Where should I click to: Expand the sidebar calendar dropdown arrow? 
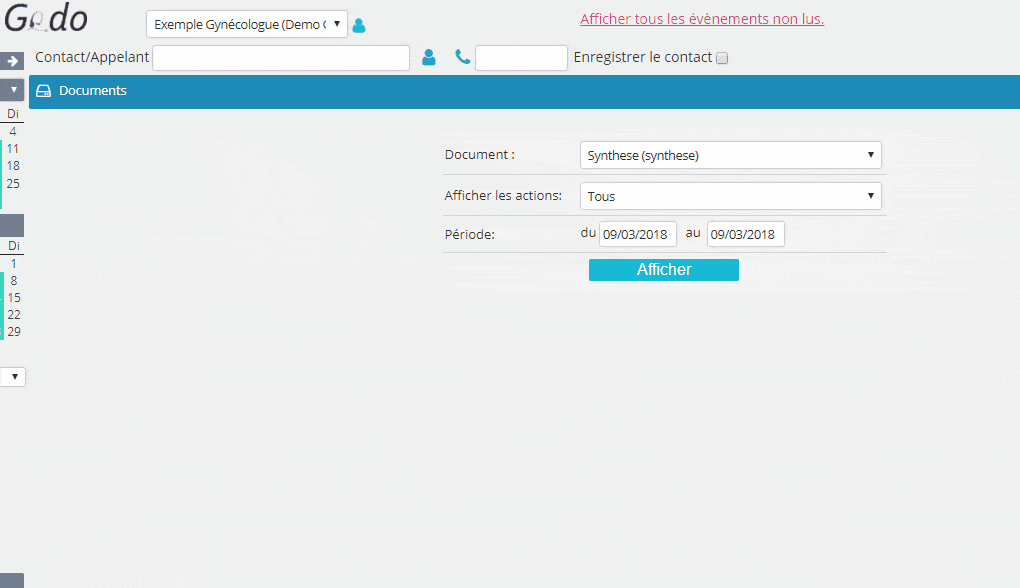point(12,90)
